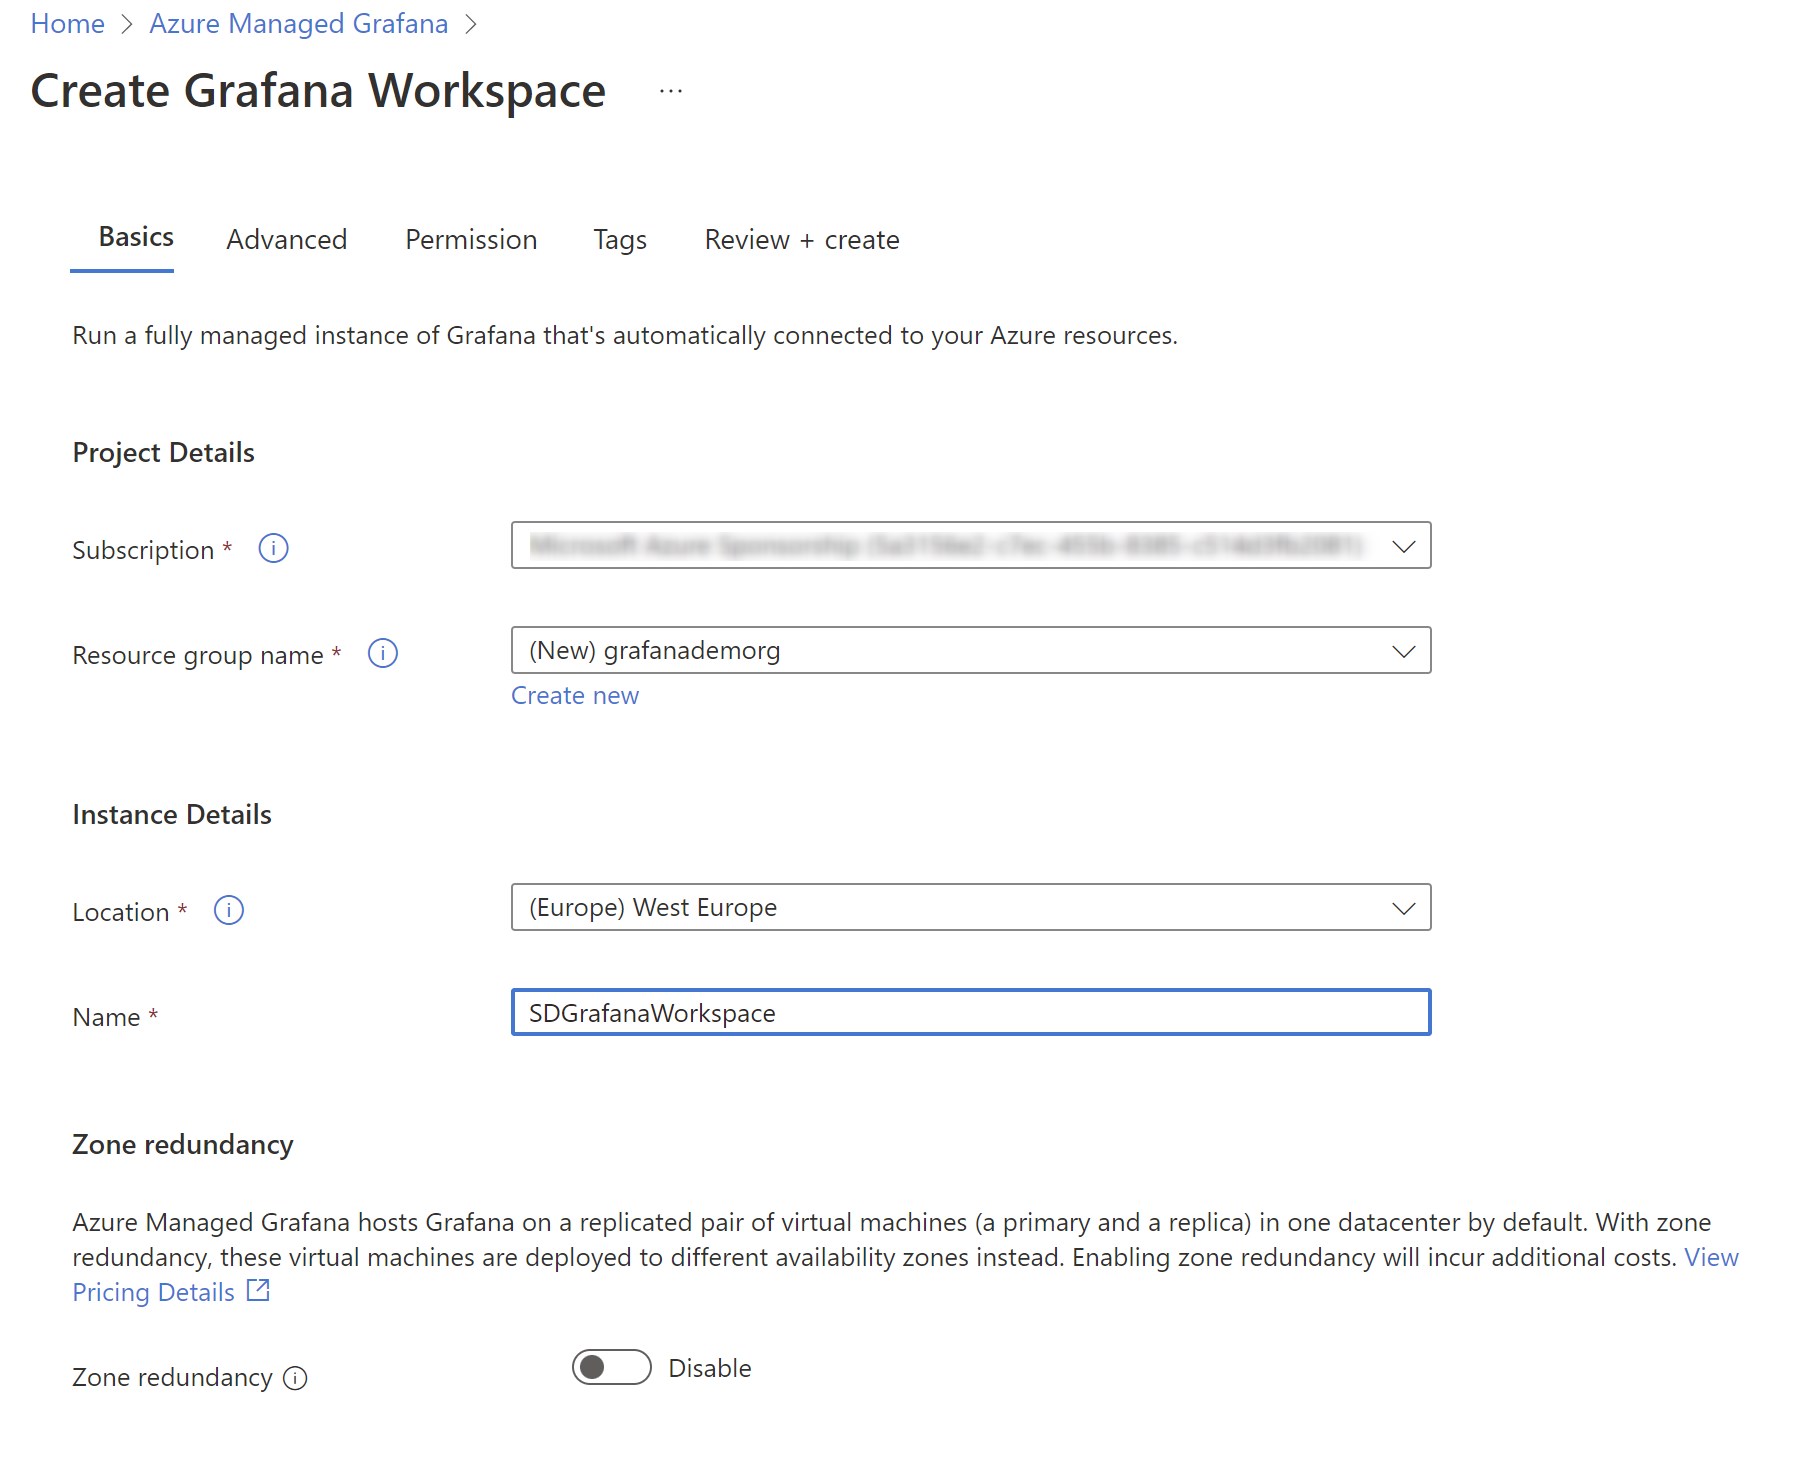Click the Location info icon
Viewport: 1800px width, 1472px height.
228,910
